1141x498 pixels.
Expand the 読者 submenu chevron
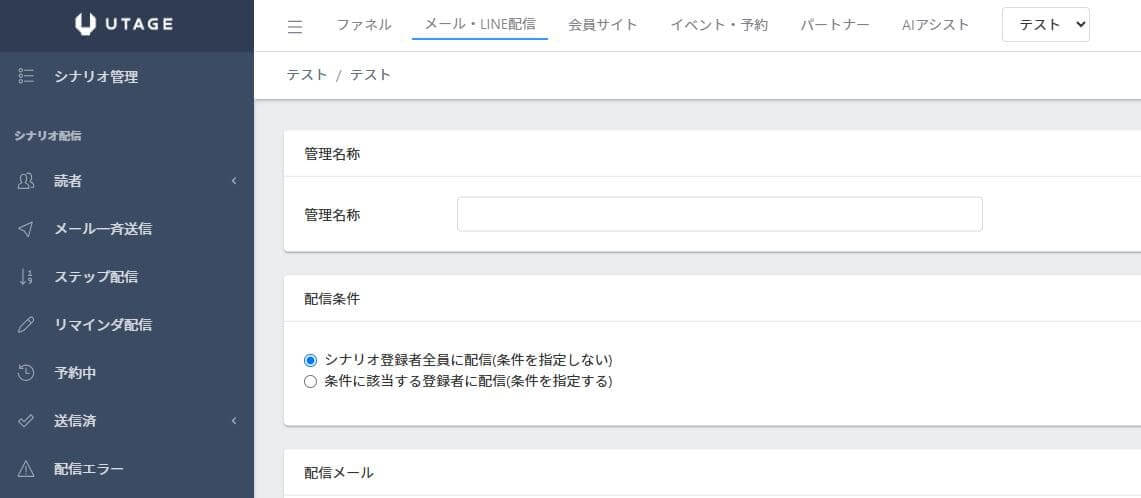(x=234, y=181)
